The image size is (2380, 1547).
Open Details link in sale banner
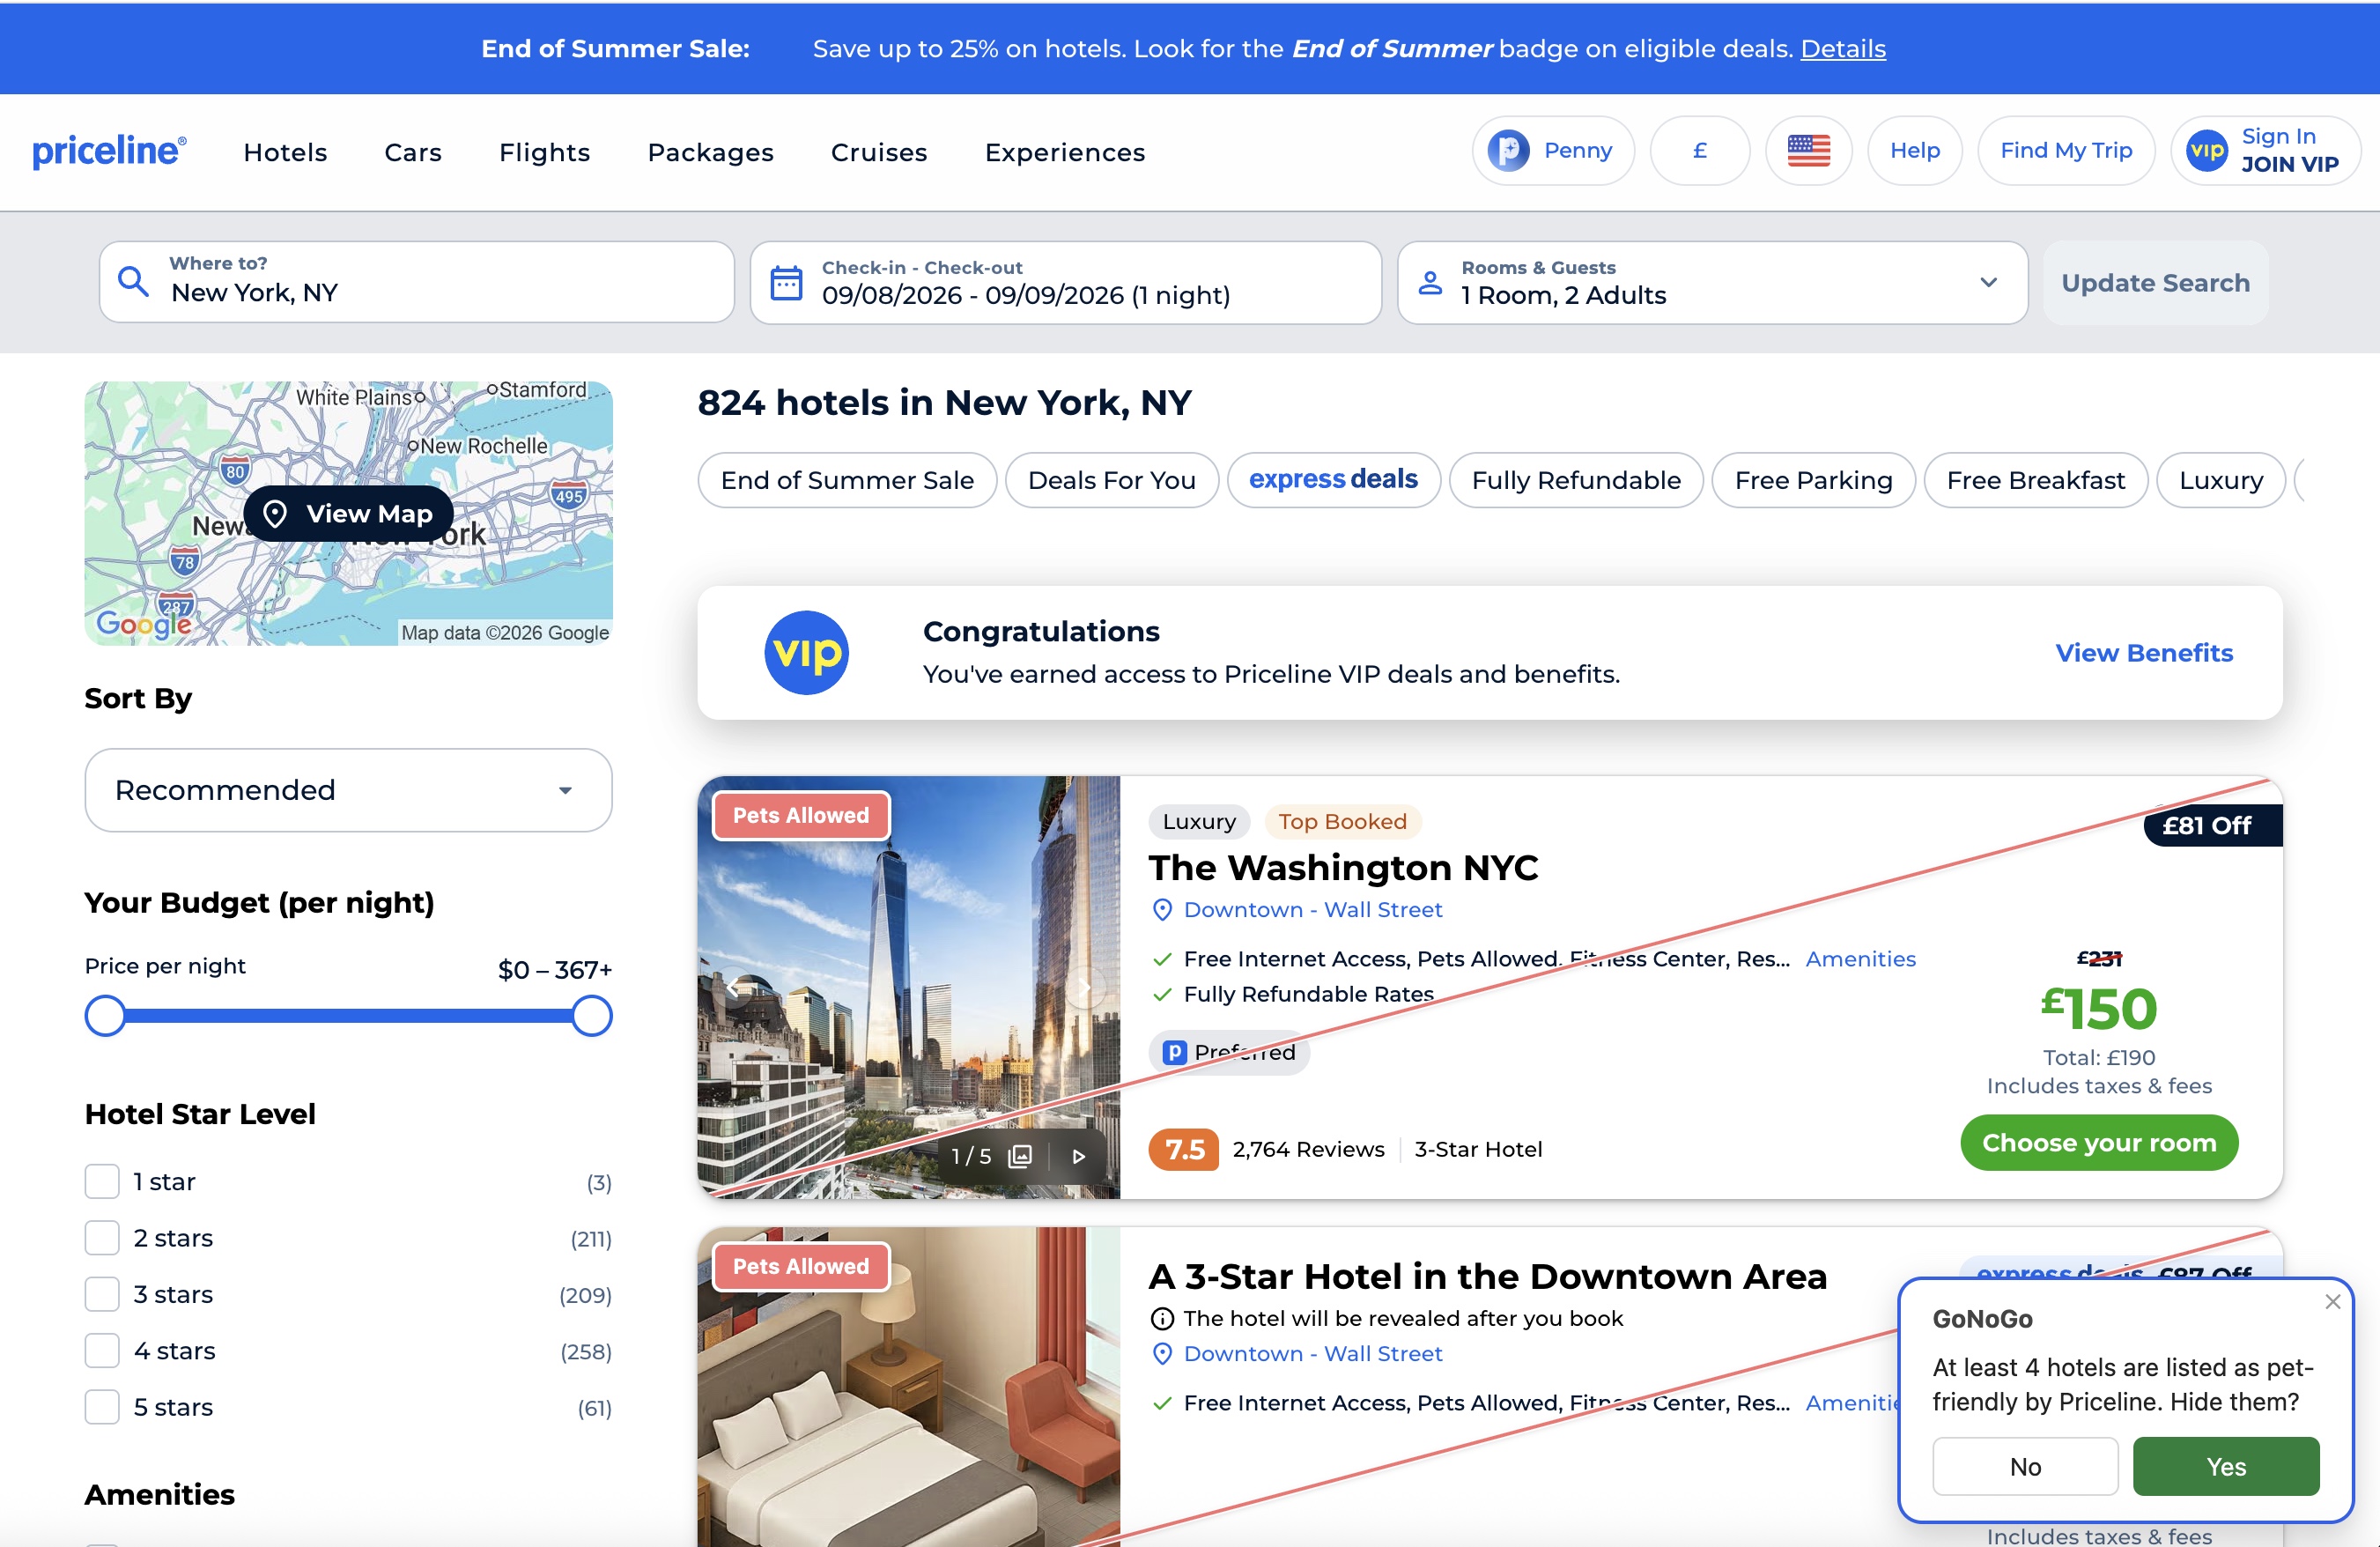point(1843,48)
